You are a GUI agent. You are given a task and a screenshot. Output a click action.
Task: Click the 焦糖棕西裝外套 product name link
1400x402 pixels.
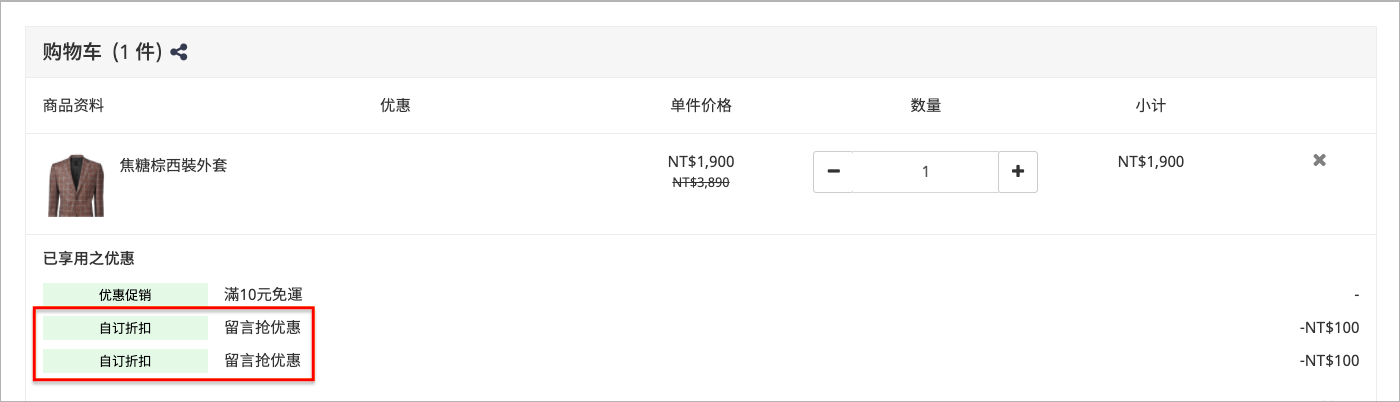173,165
